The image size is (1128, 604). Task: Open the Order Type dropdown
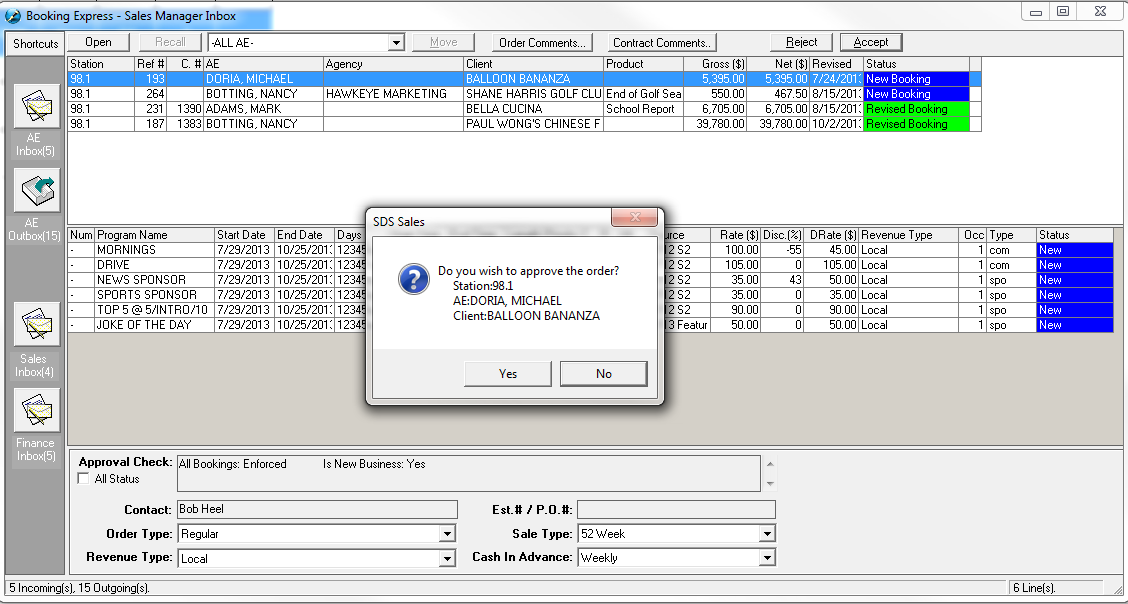pyautogui.click(x=447, y=534)
